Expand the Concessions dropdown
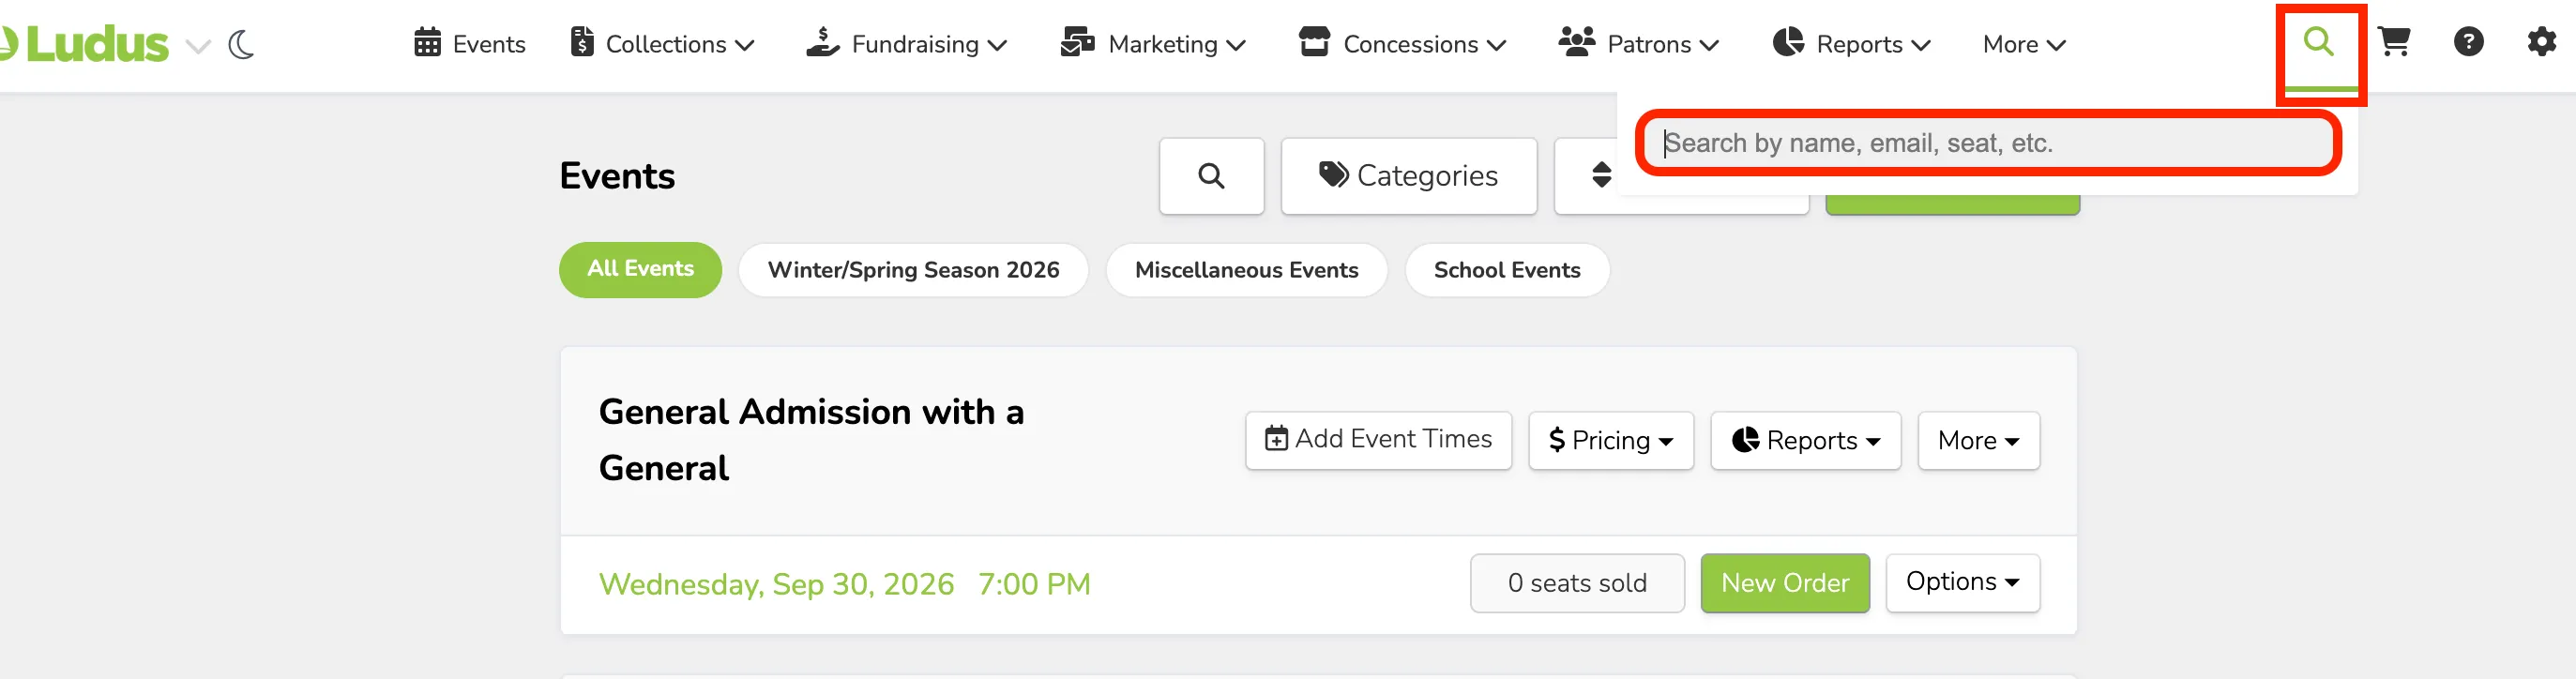The height and width of the screenshot is (679, 2576). pos(1402,44)
